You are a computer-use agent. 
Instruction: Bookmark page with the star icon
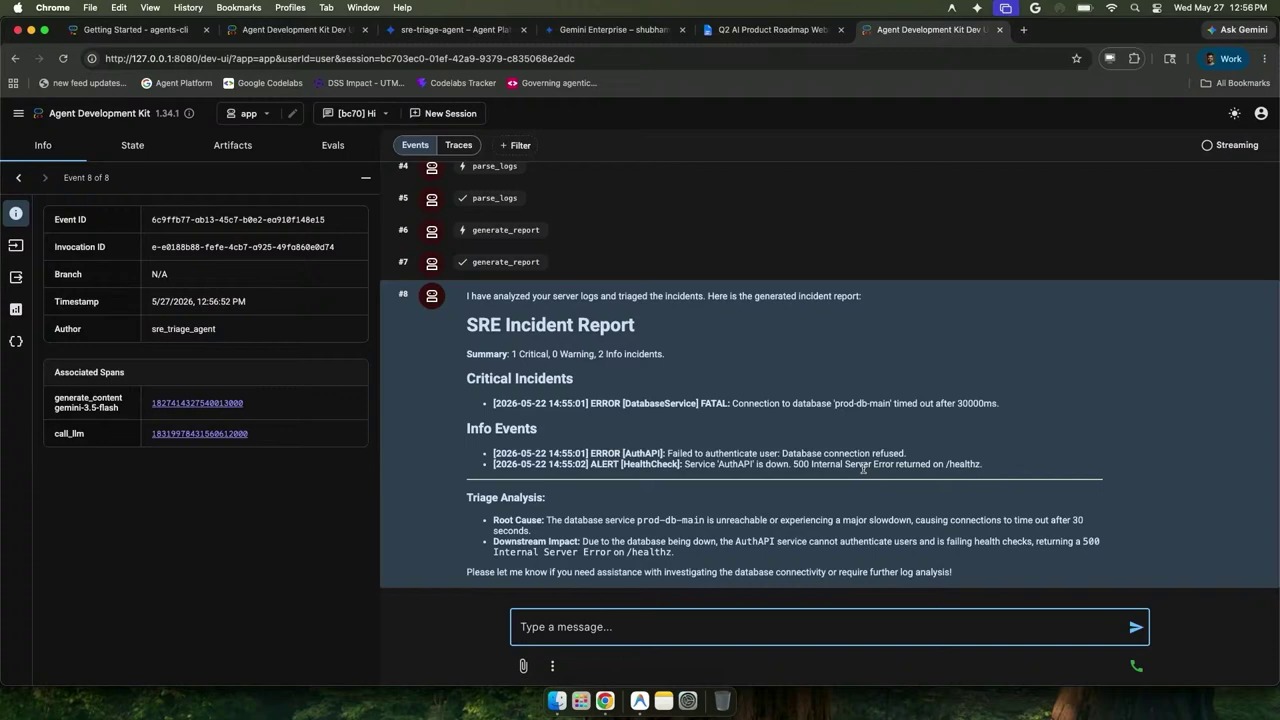[x=1076, y=59]
